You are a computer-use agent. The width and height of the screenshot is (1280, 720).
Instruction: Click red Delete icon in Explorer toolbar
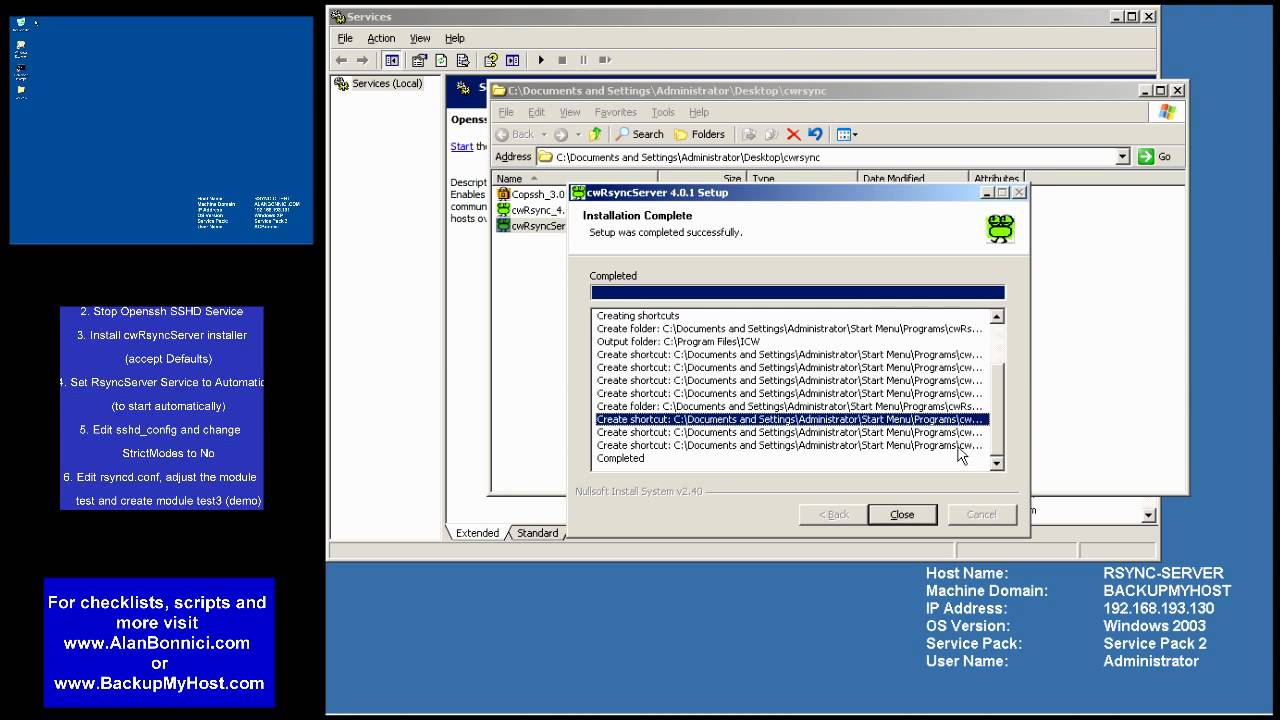(793, 134)
